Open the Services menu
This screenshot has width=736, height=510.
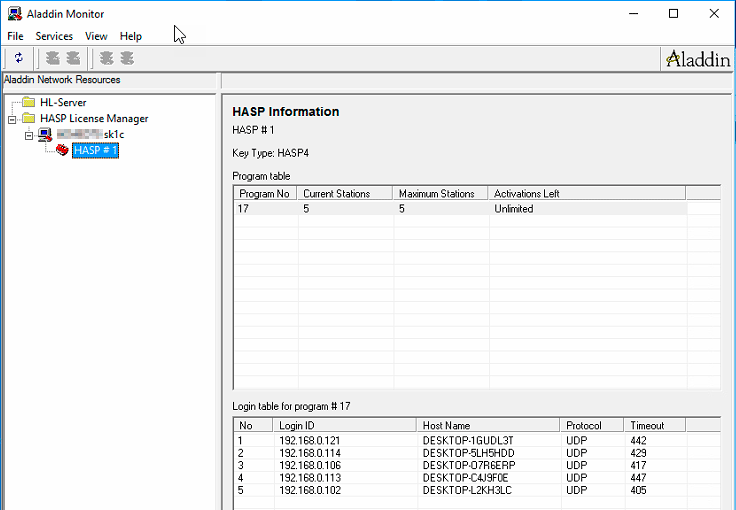[x=54, y=36]
